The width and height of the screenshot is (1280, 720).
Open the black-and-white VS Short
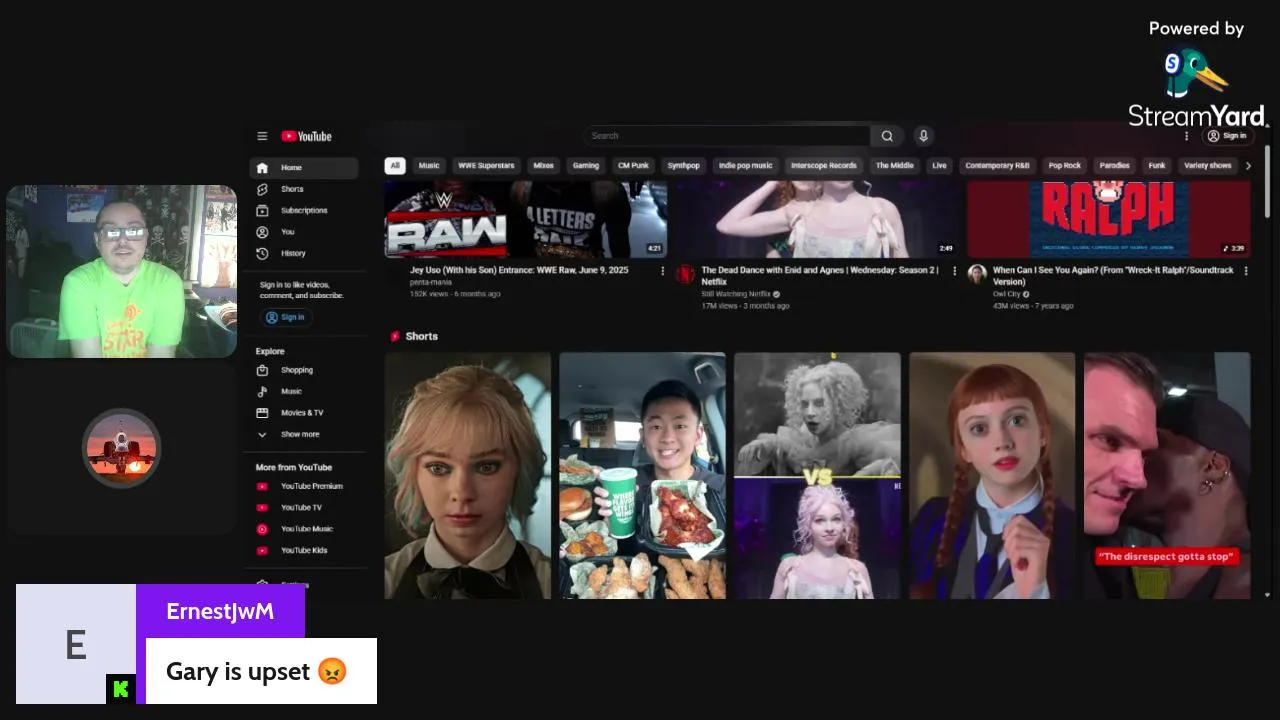(817, 475)
